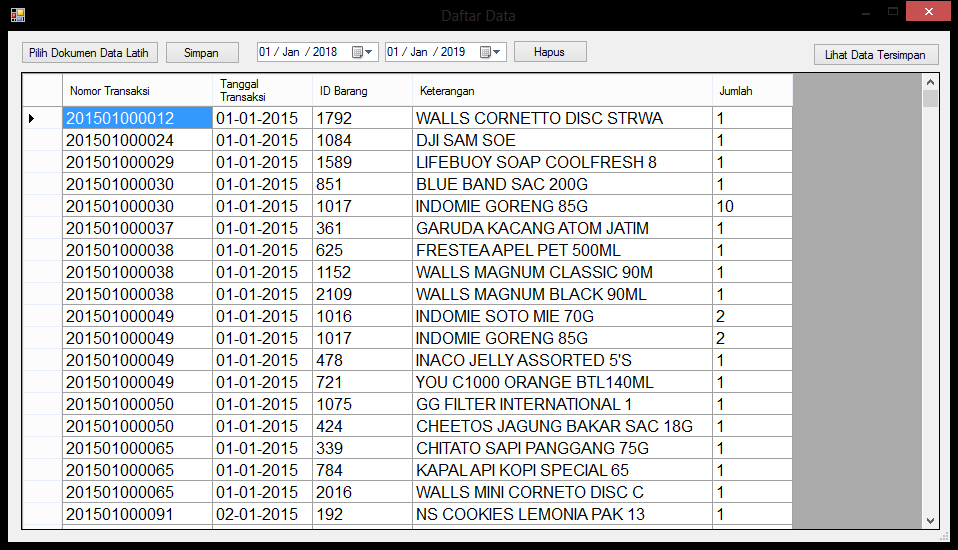Screen dimensions: 958x550
Task: Click the scrollbar up arrow of the grid
Action: tap(930, 83)
